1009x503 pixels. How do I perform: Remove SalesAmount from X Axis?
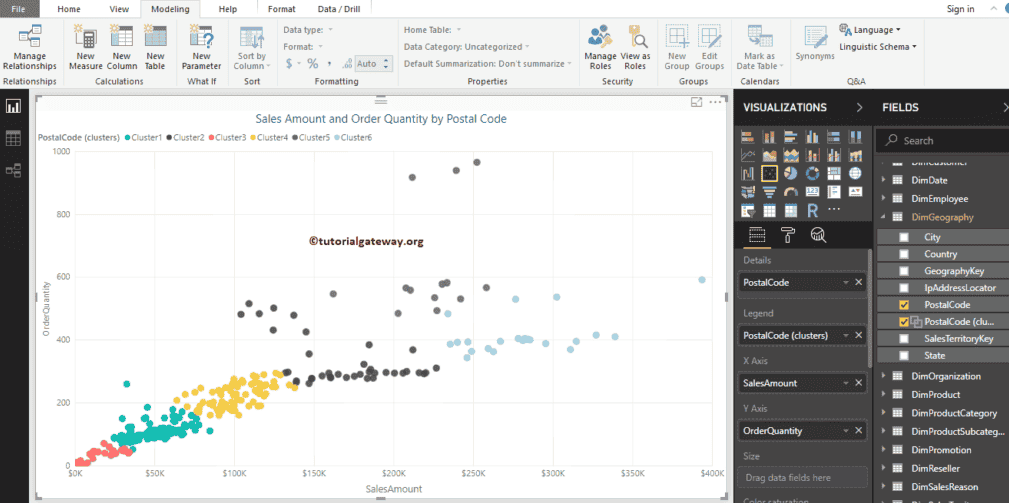pos(858,383)
